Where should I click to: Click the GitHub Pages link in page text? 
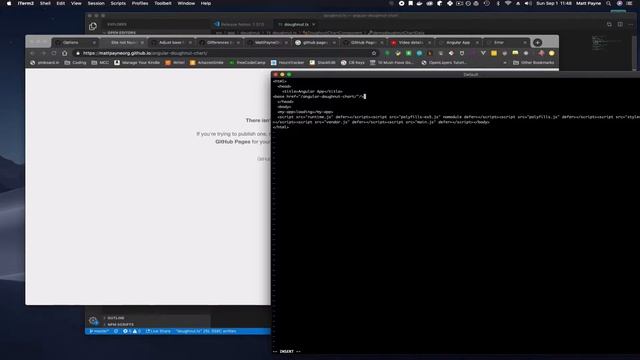[x=233, y=142]
